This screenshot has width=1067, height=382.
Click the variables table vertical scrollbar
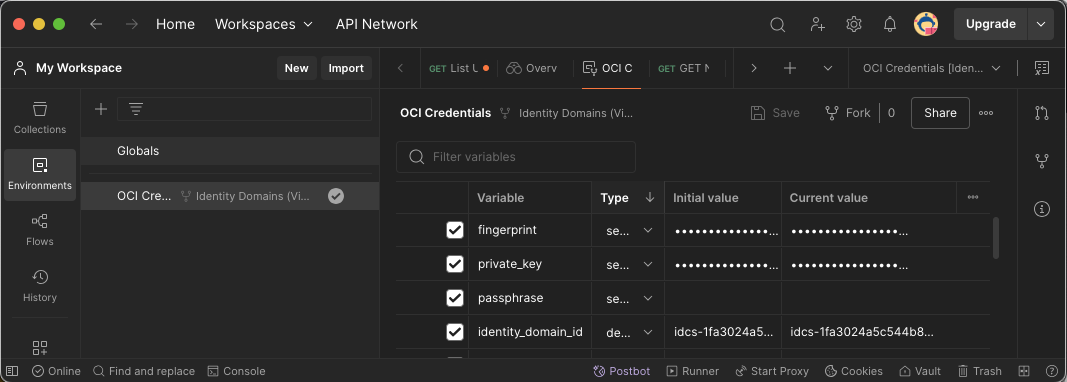coord(996,238)
